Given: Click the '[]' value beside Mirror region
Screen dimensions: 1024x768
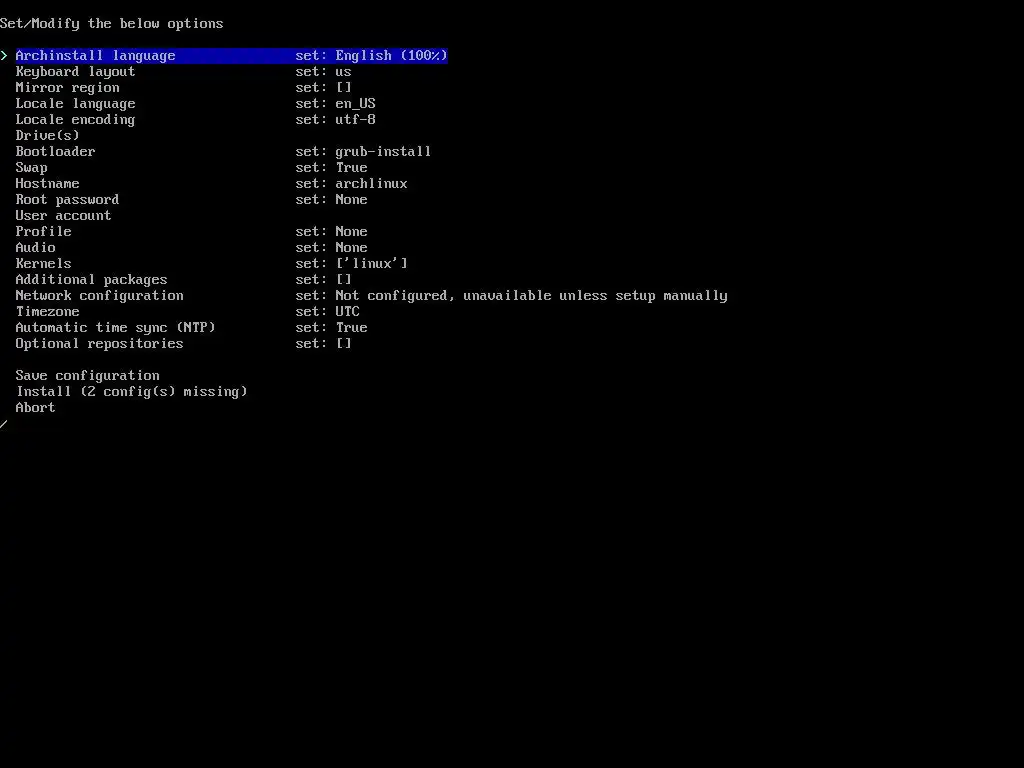Looking at the screenshot, I should (x=344, y=88).
